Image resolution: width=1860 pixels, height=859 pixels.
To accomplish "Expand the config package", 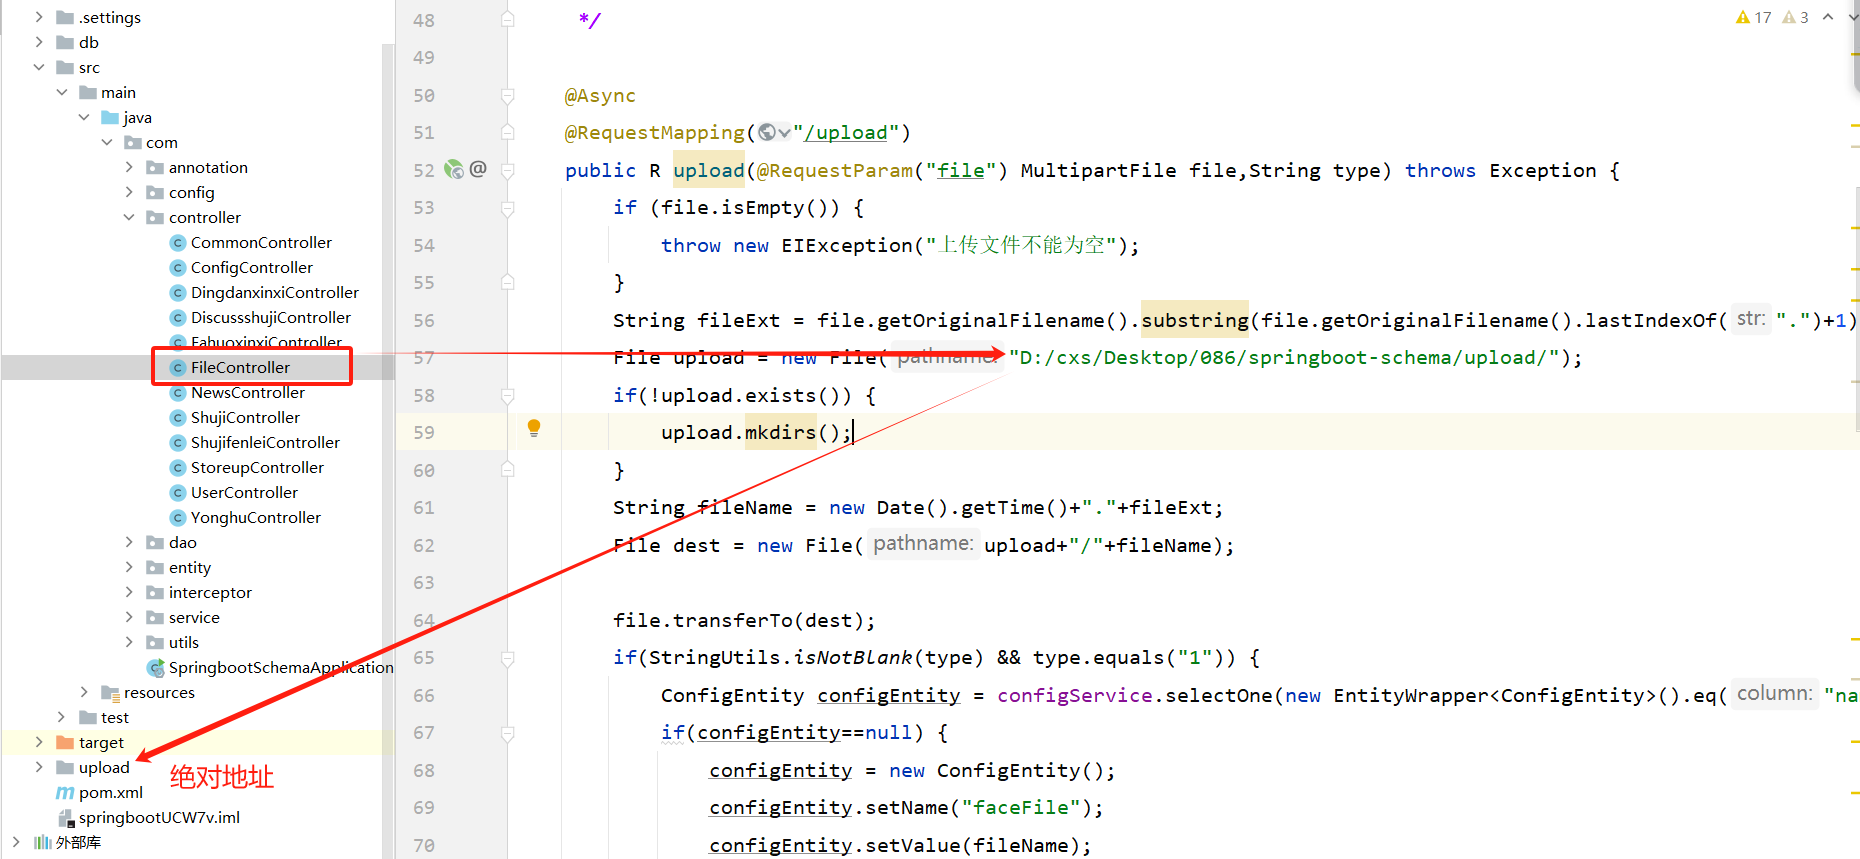I will (129, 192).
